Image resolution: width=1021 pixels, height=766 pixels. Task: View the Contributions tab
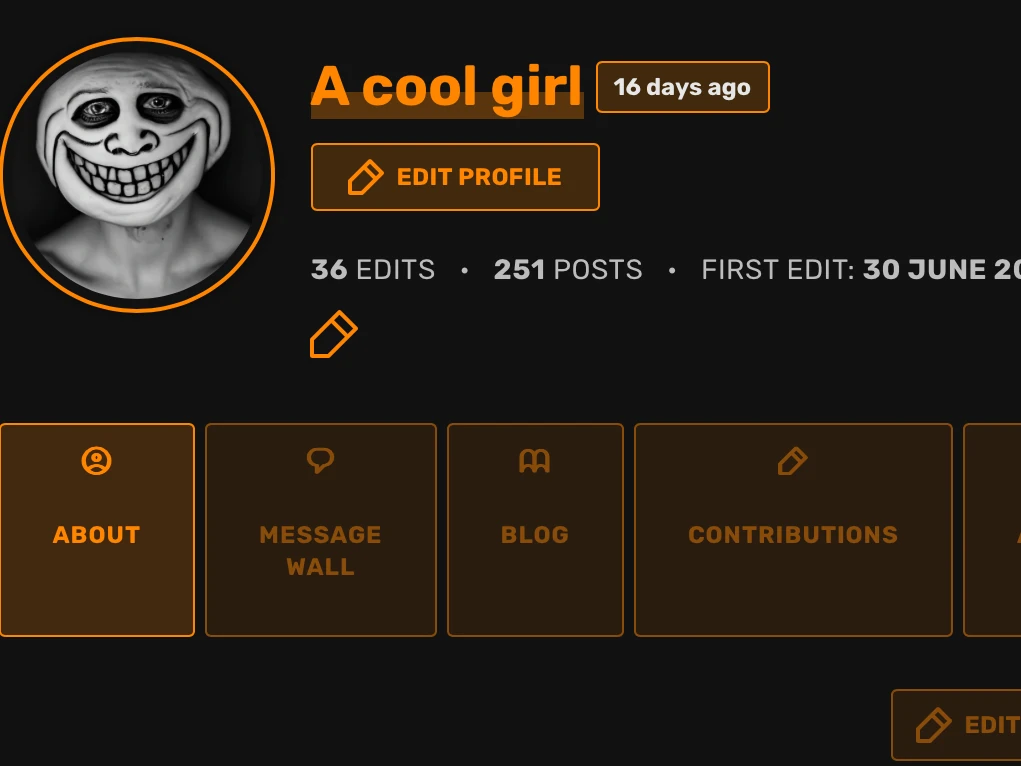point(793,530)
